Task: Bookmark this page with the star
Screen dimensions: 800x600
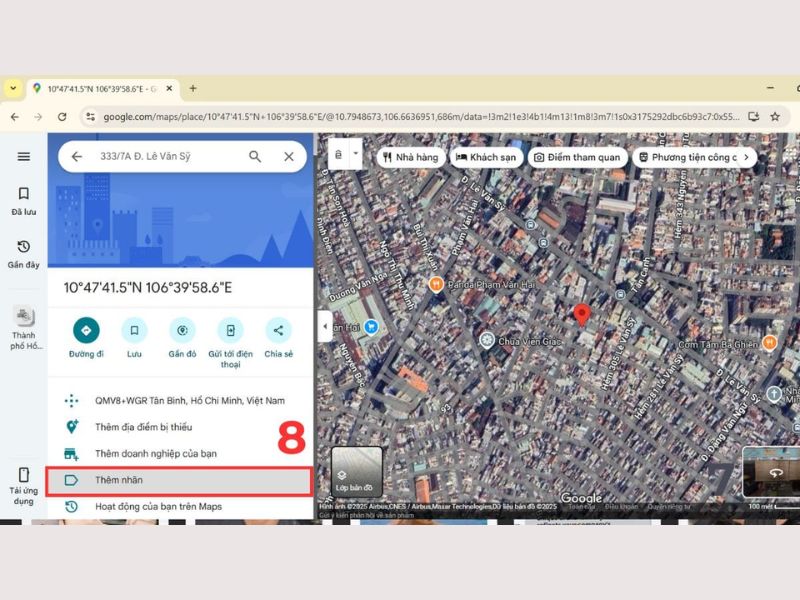Action: [775, 117]
